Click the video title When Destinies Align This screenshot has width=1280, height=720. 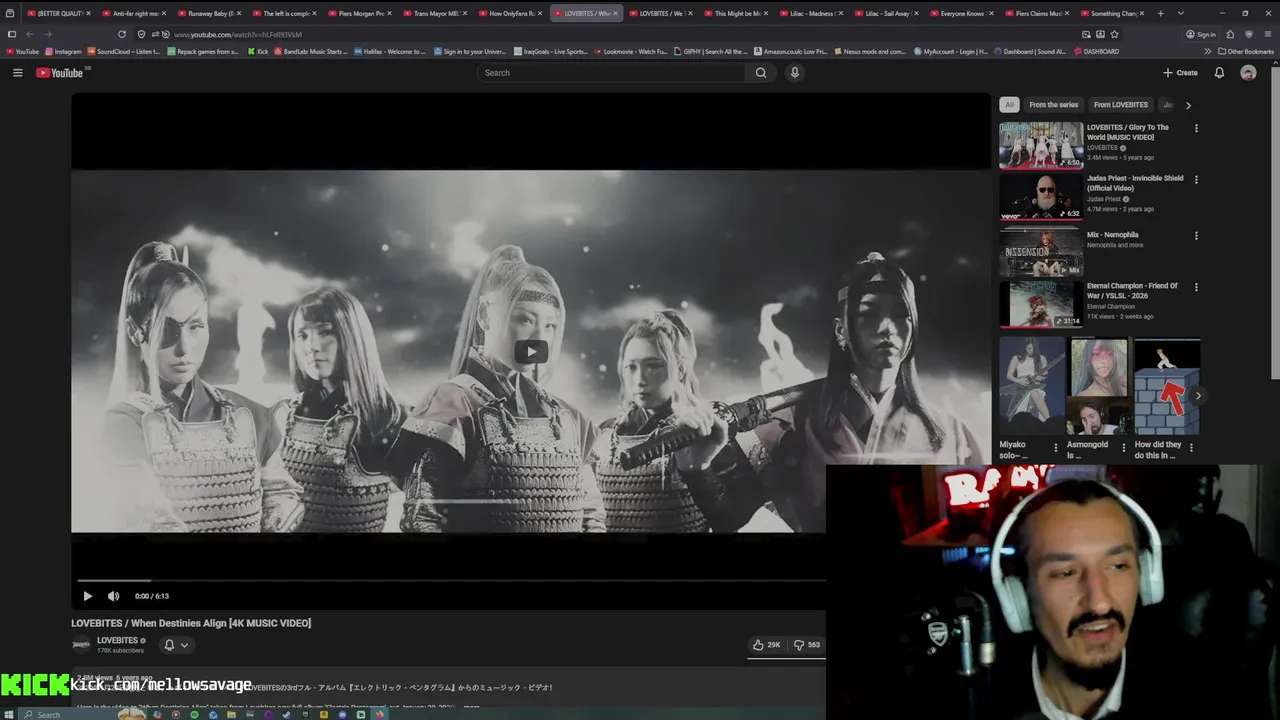point(191,623)
